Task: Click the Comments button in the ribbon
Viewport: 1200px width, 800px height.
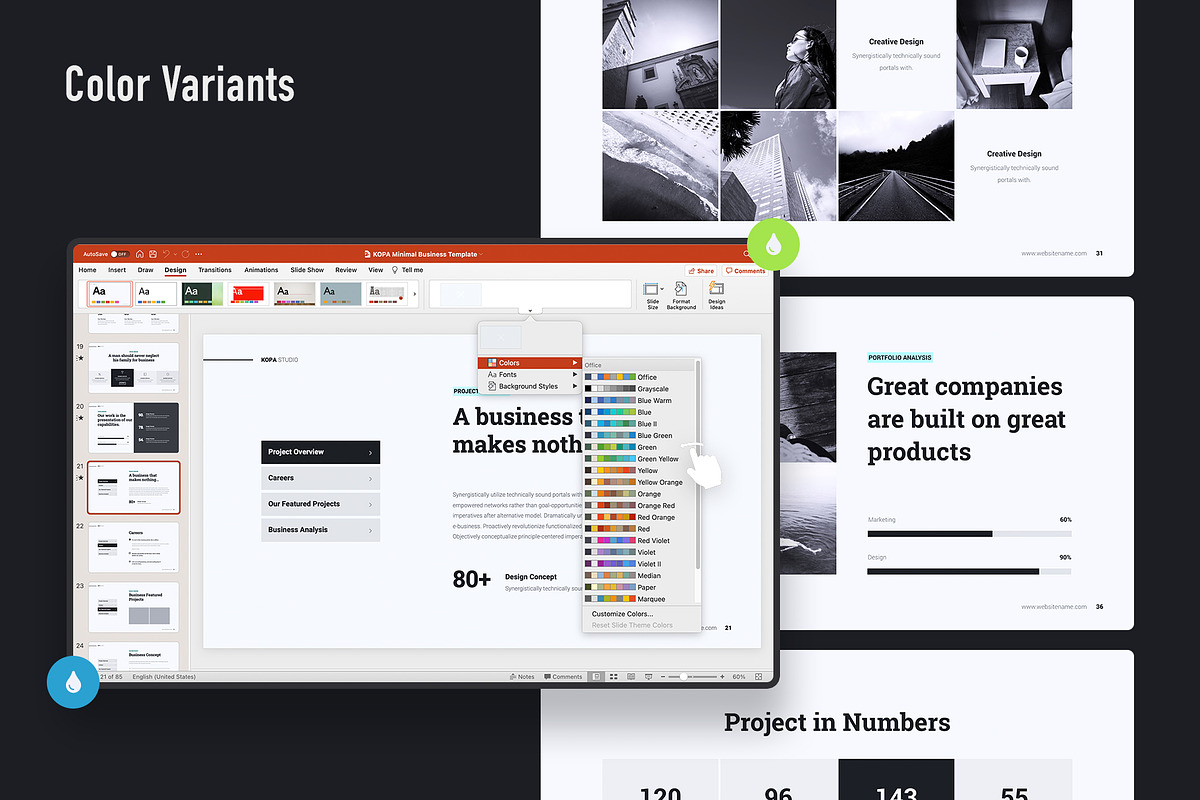Action: coord(745,270)
